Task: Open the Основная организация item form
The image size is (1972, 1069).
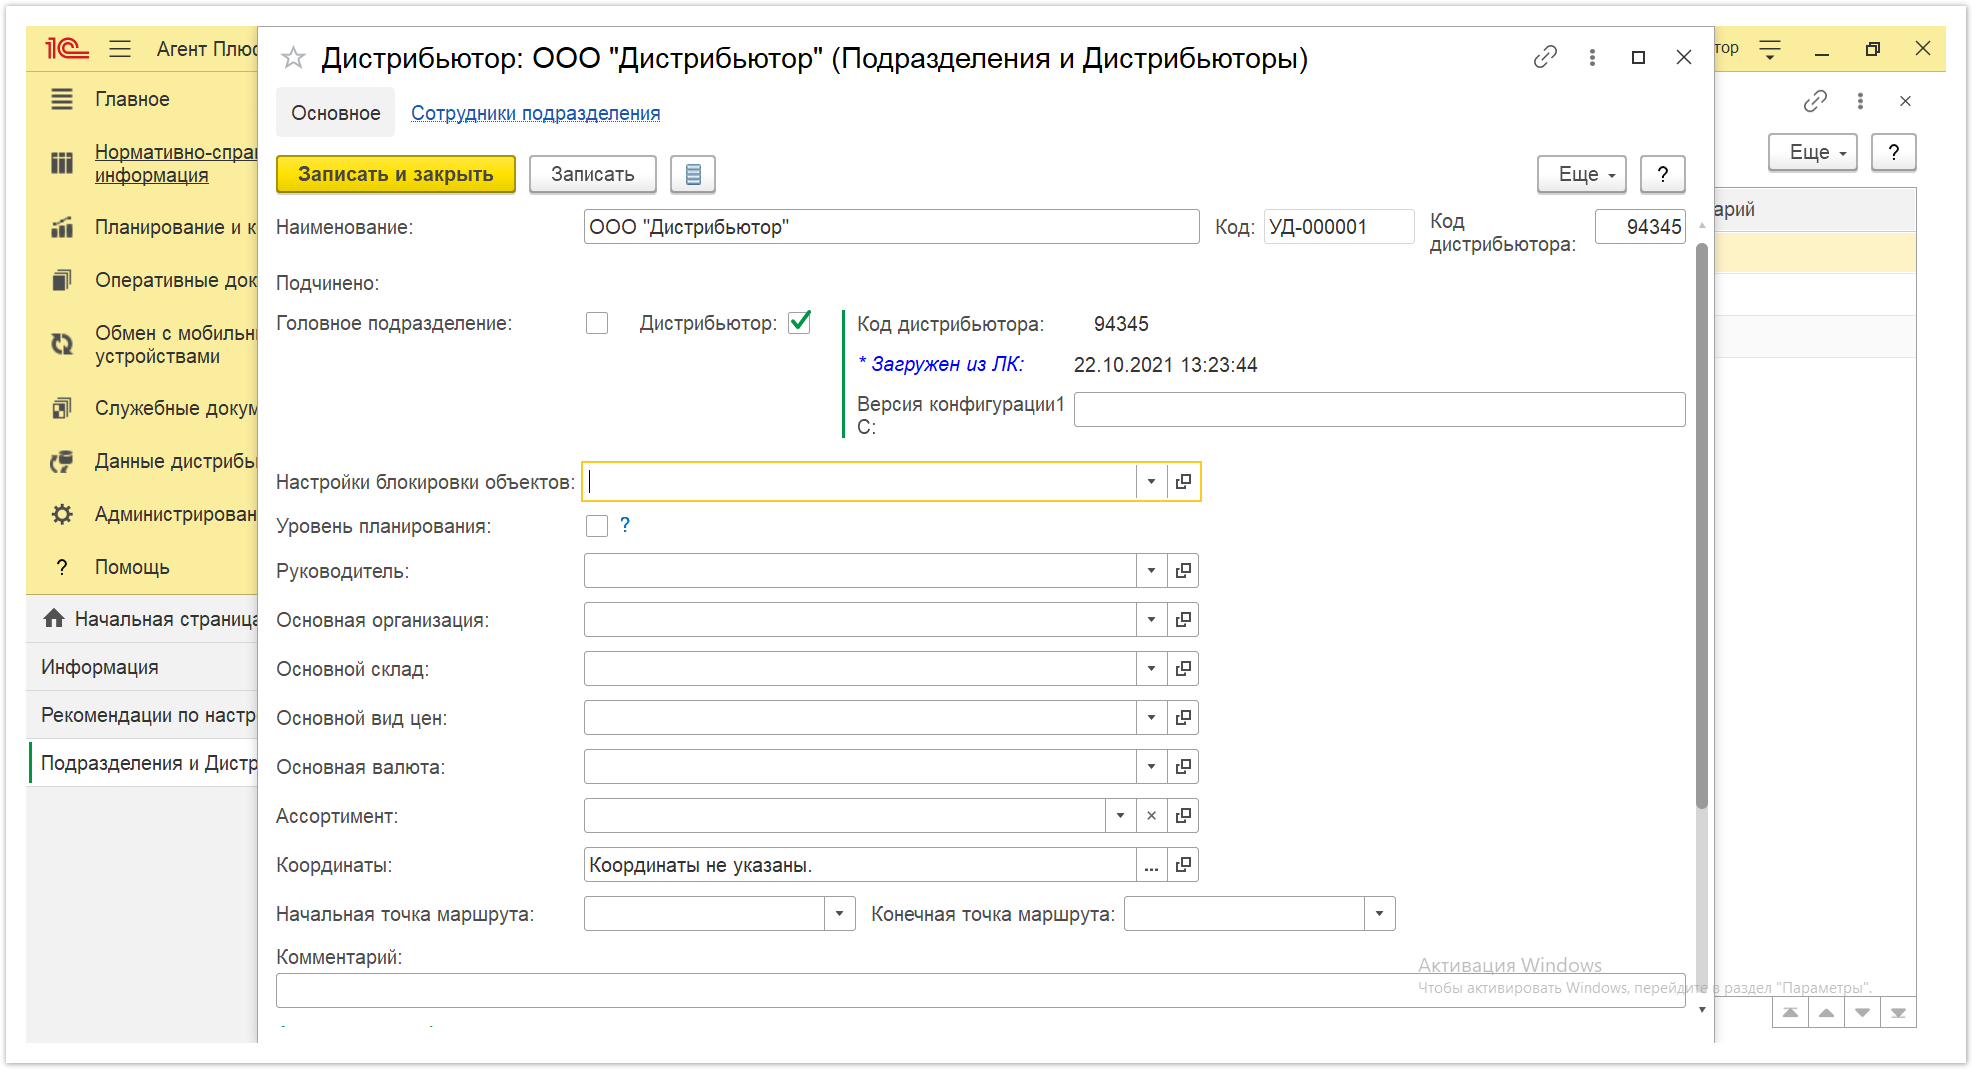Action: coord(1183,620)
